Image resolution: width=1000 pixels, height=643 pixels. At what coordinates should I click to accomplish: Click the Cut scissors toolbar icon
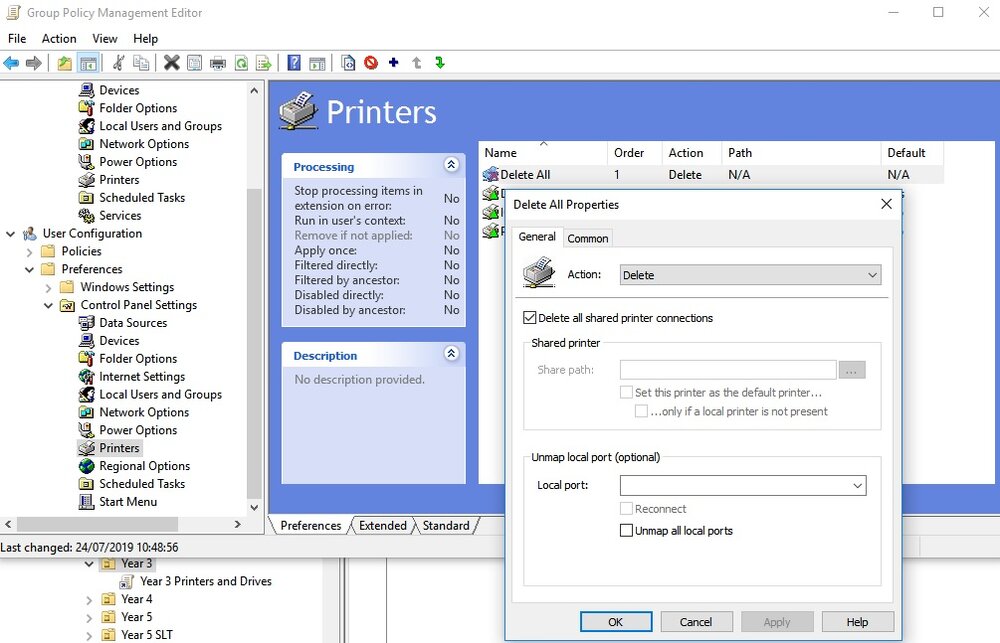[x=119, y=63]
